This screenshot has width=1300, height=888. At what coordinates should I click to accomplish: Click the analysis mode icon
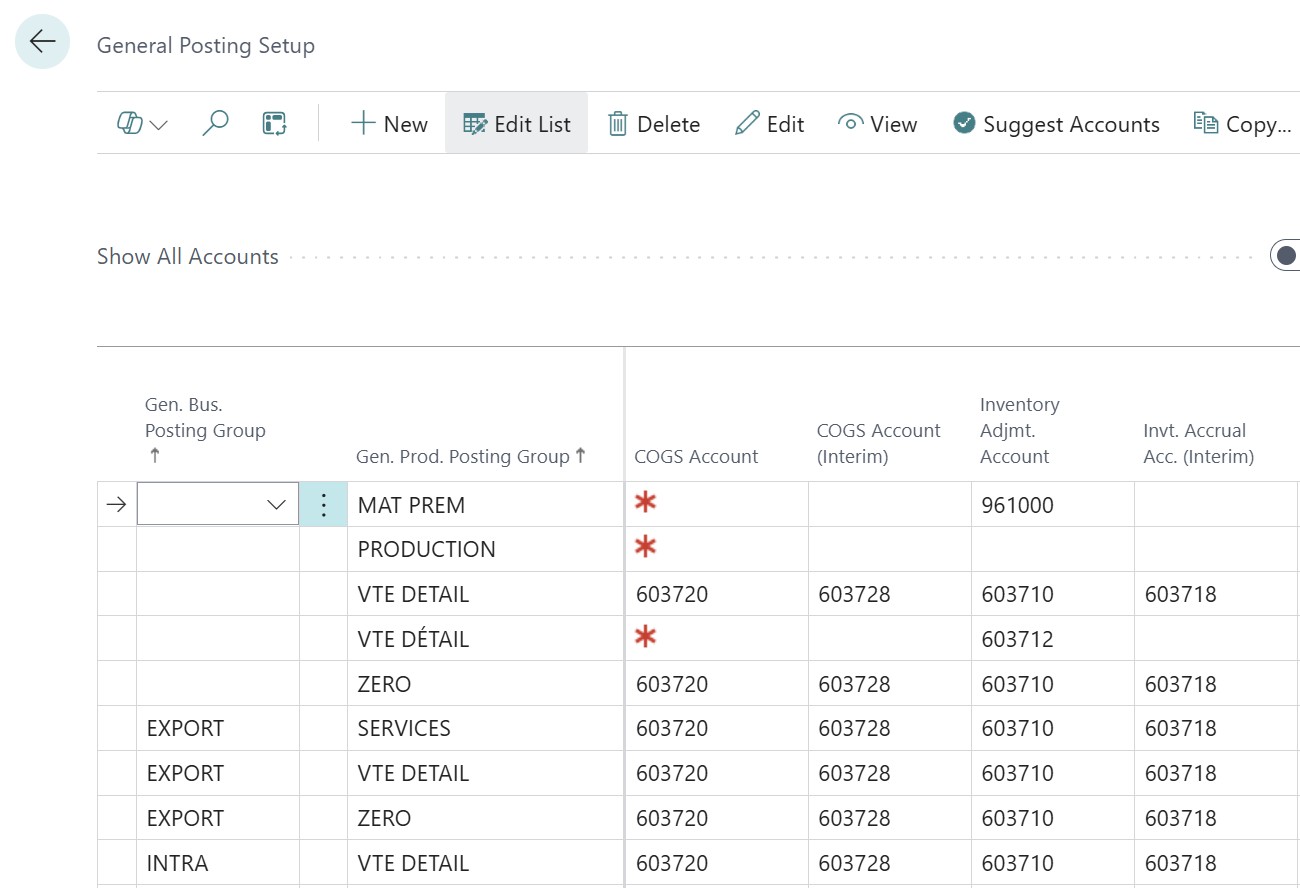coord(274,124)
